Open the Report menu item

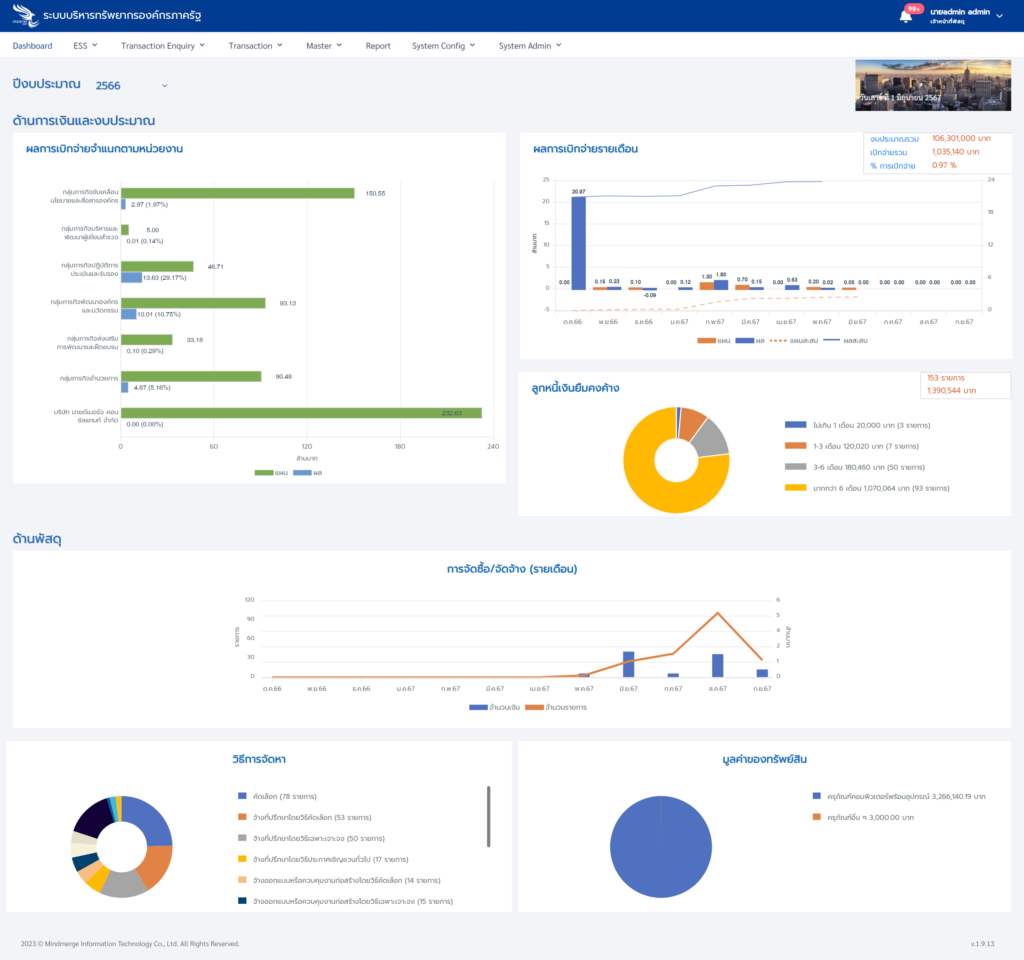tap(378, 46)
